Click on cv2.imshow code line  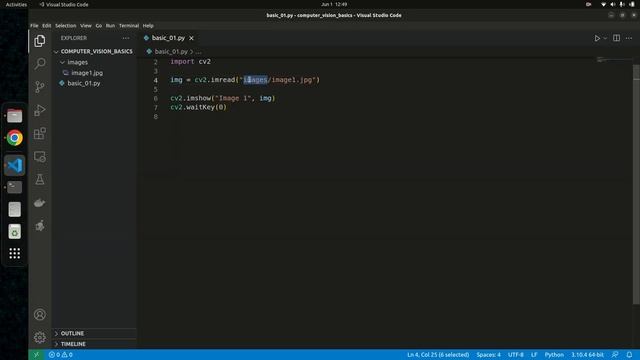pyautogui.click(x=223, y=98)
